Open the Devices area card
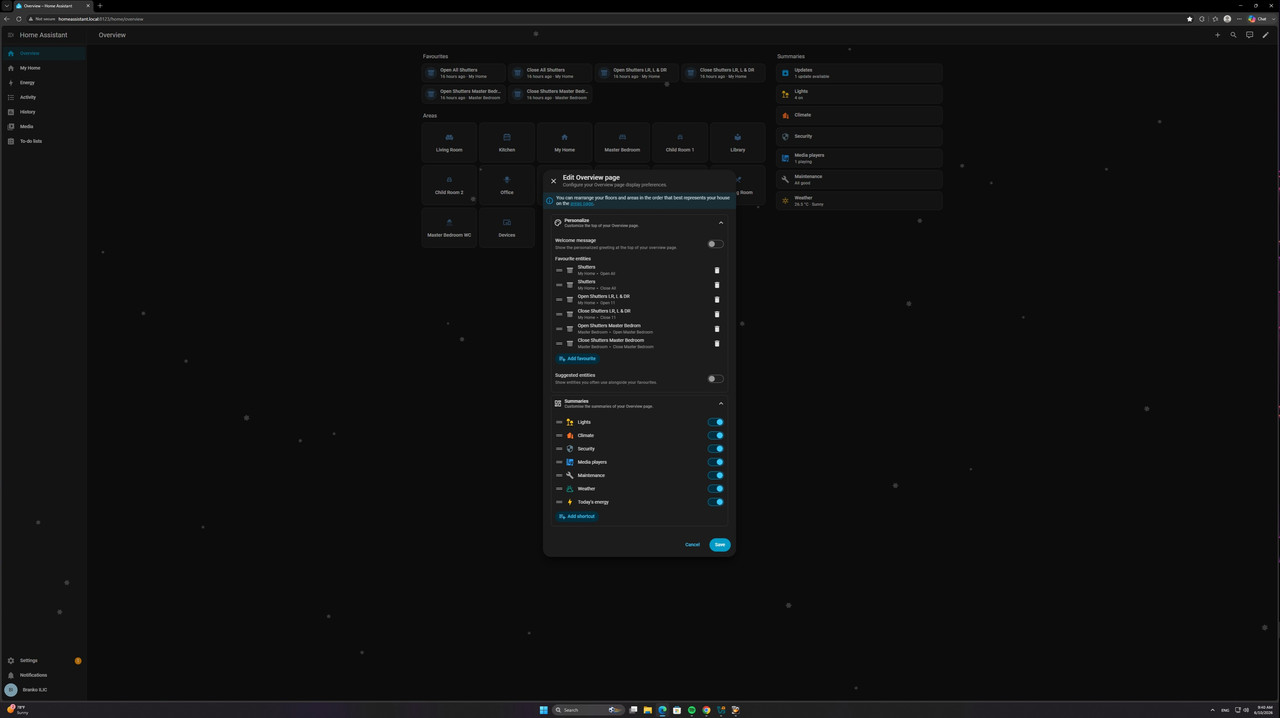The width and height of the screenshot is (1280, 718). click(507, 227)
